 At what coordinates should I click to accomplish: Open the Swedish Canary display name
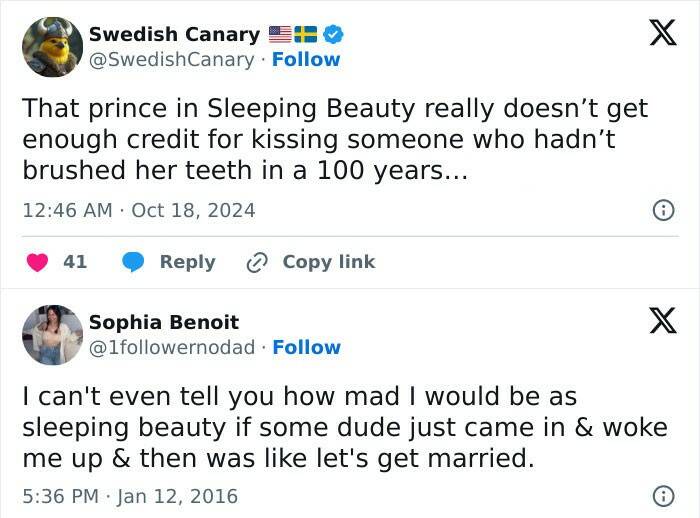174,34
